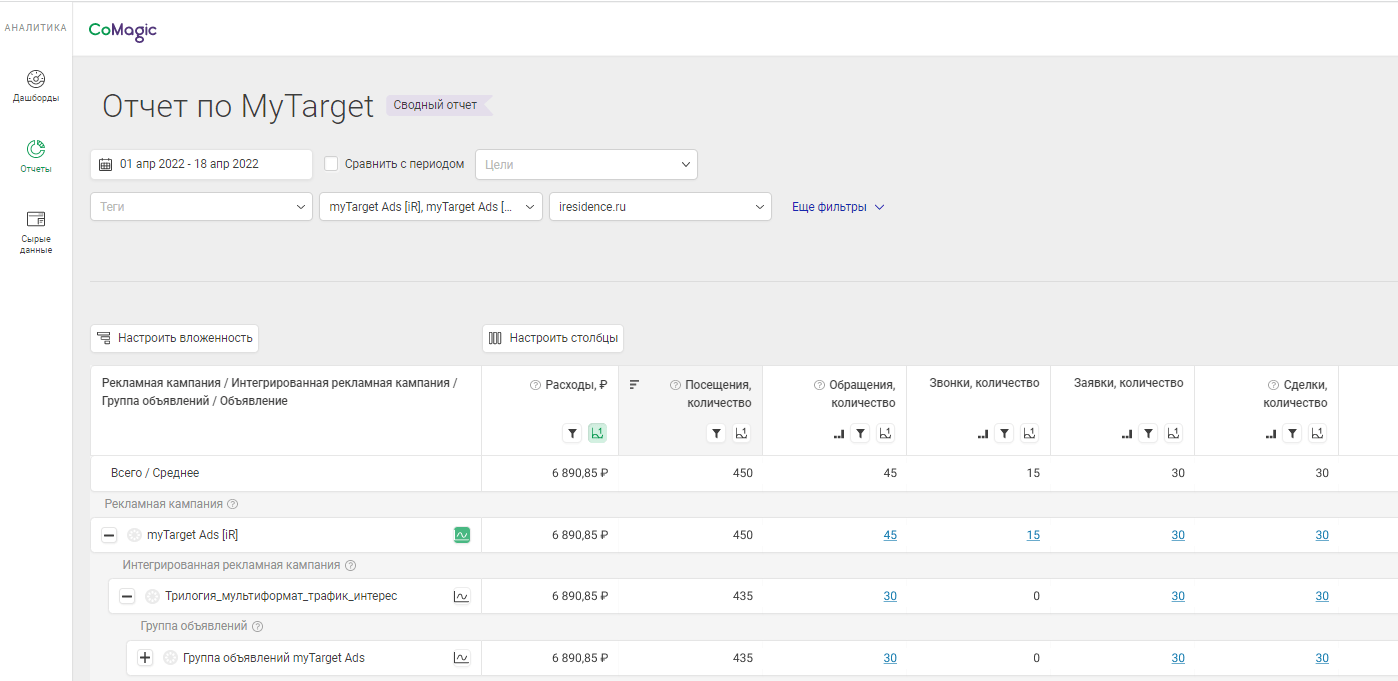Screen dimensions: 1398x681
Task: Click the filter icon in Заявки column
Action: tap(1148, 433)
